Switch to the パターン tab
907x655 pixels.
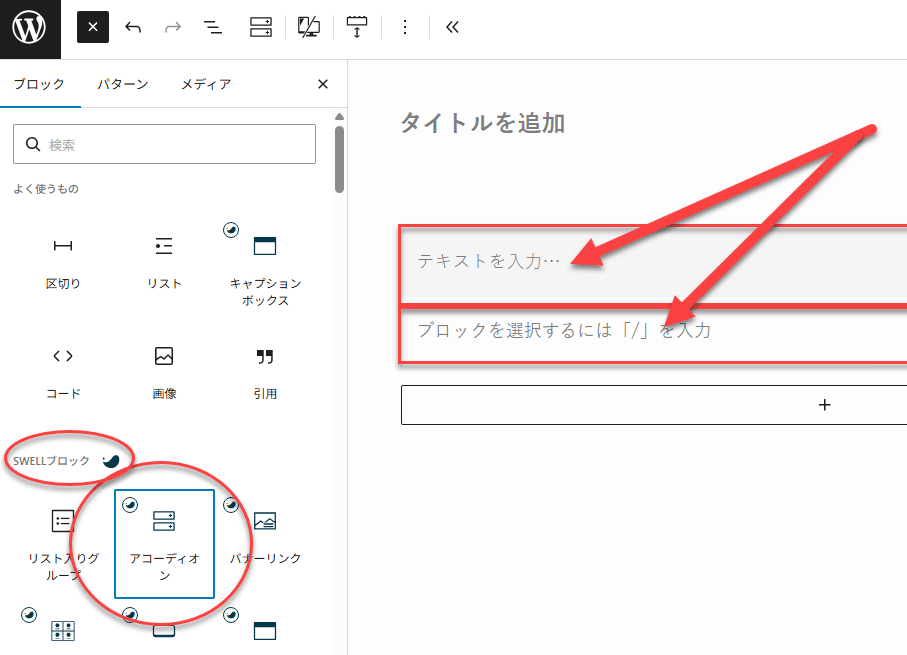(x=122, y=84)
